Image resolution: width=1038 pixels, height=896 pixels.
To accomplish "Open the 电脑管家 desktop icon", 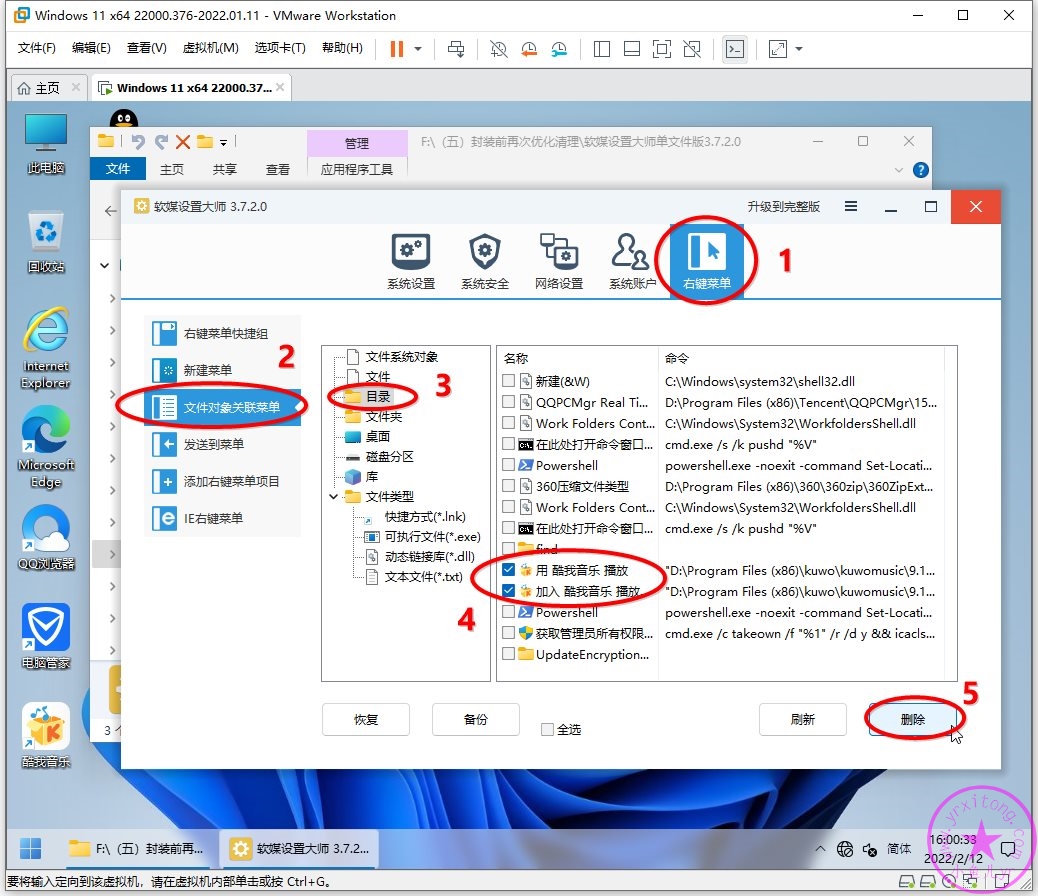I will (x=46, y=637).
